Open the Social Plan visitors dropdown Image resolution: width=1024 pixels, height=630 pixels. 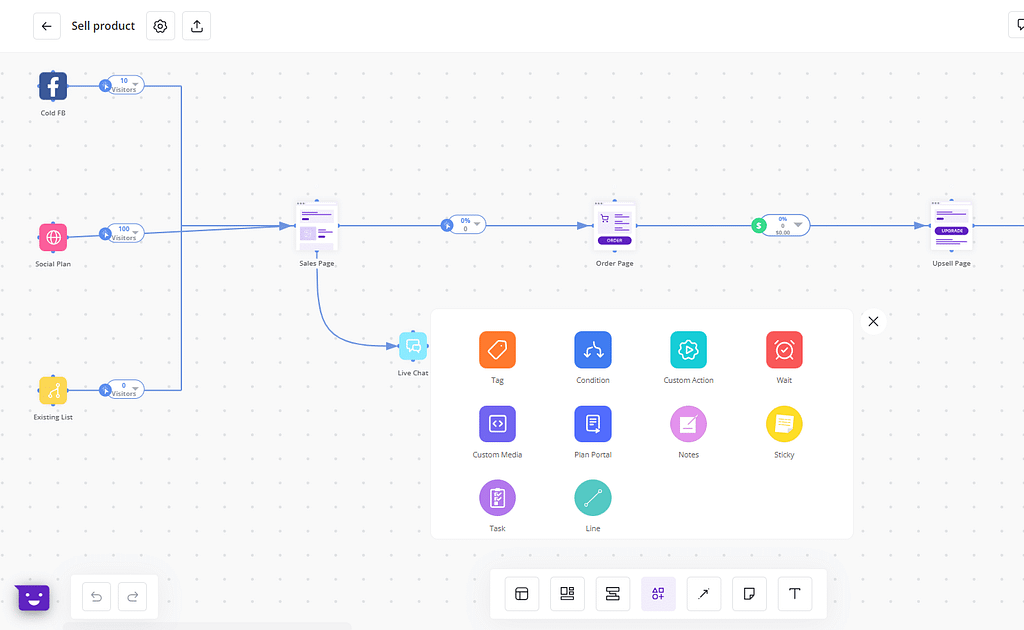(x=137, y=233)
